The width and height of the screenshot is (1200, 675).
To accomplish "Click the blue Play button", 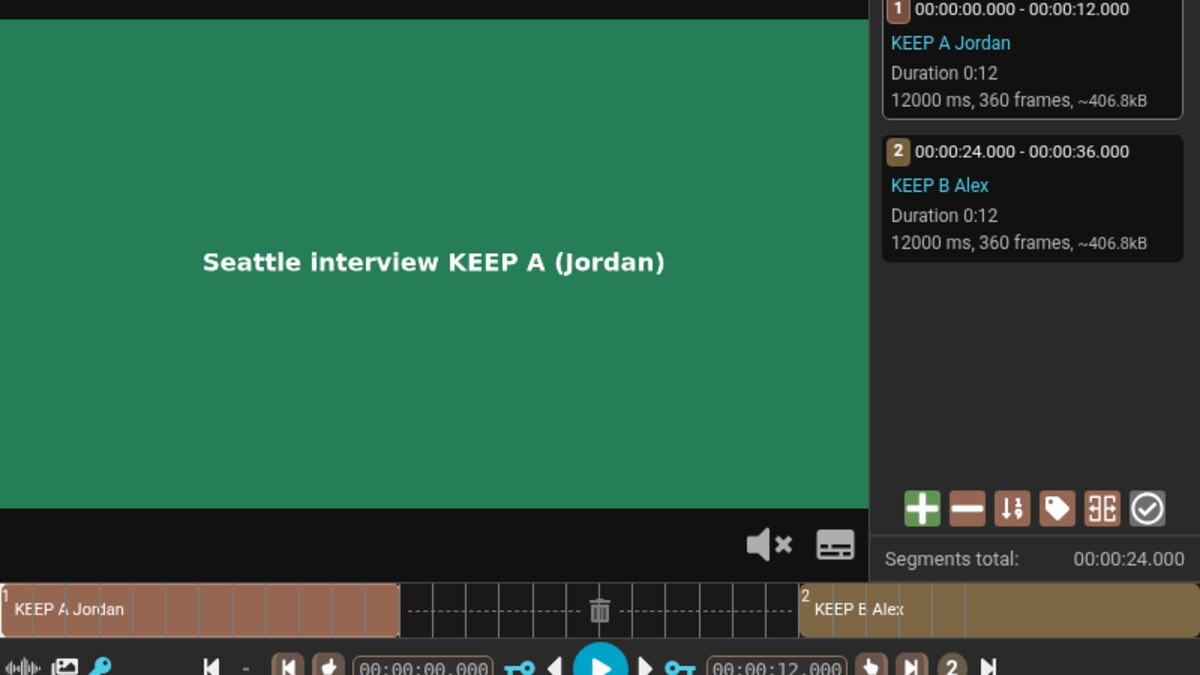I will tap(600, 662).
